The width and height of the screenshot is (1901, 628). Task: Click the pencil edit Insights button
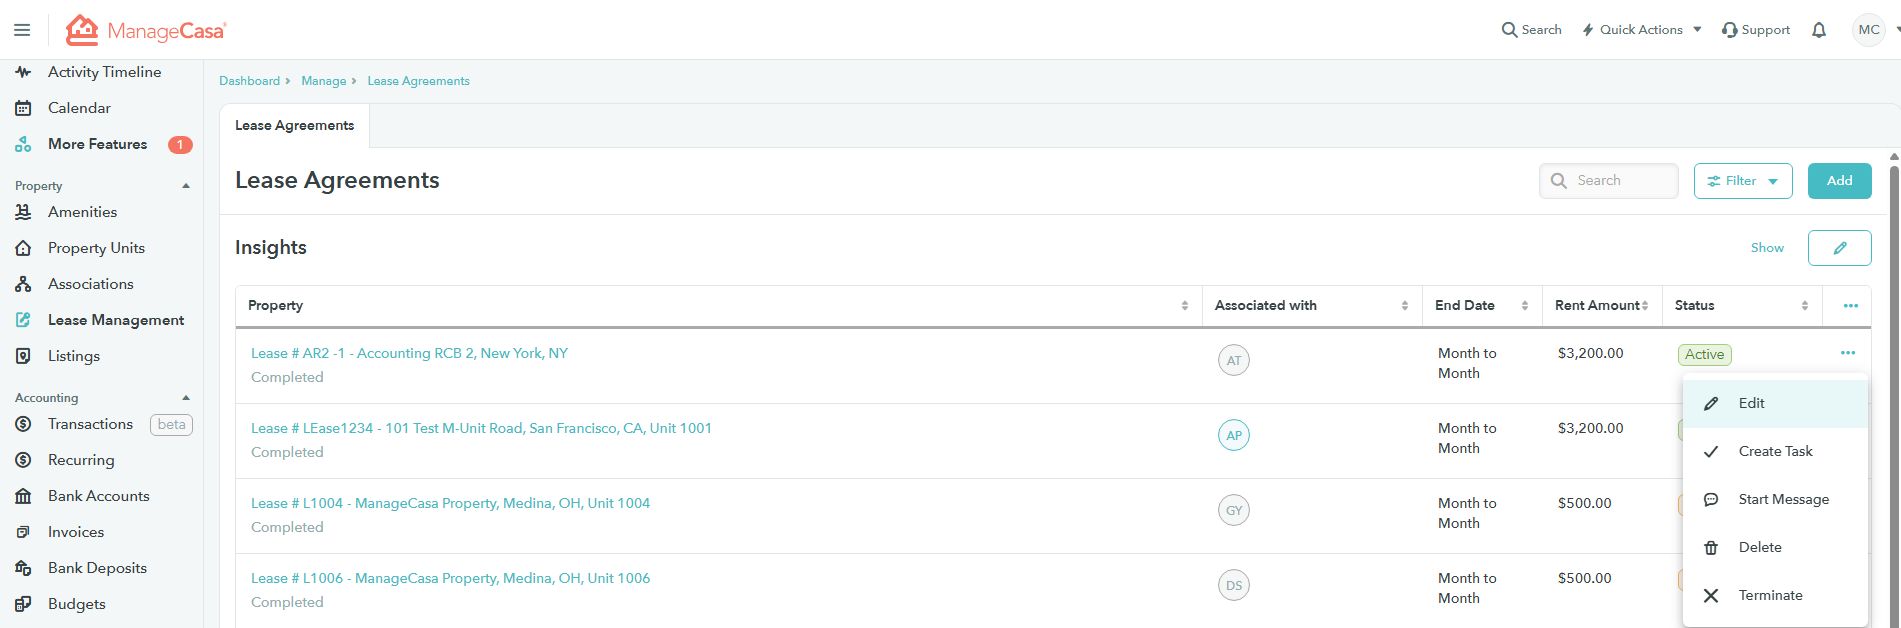[x=1839, y=248]
